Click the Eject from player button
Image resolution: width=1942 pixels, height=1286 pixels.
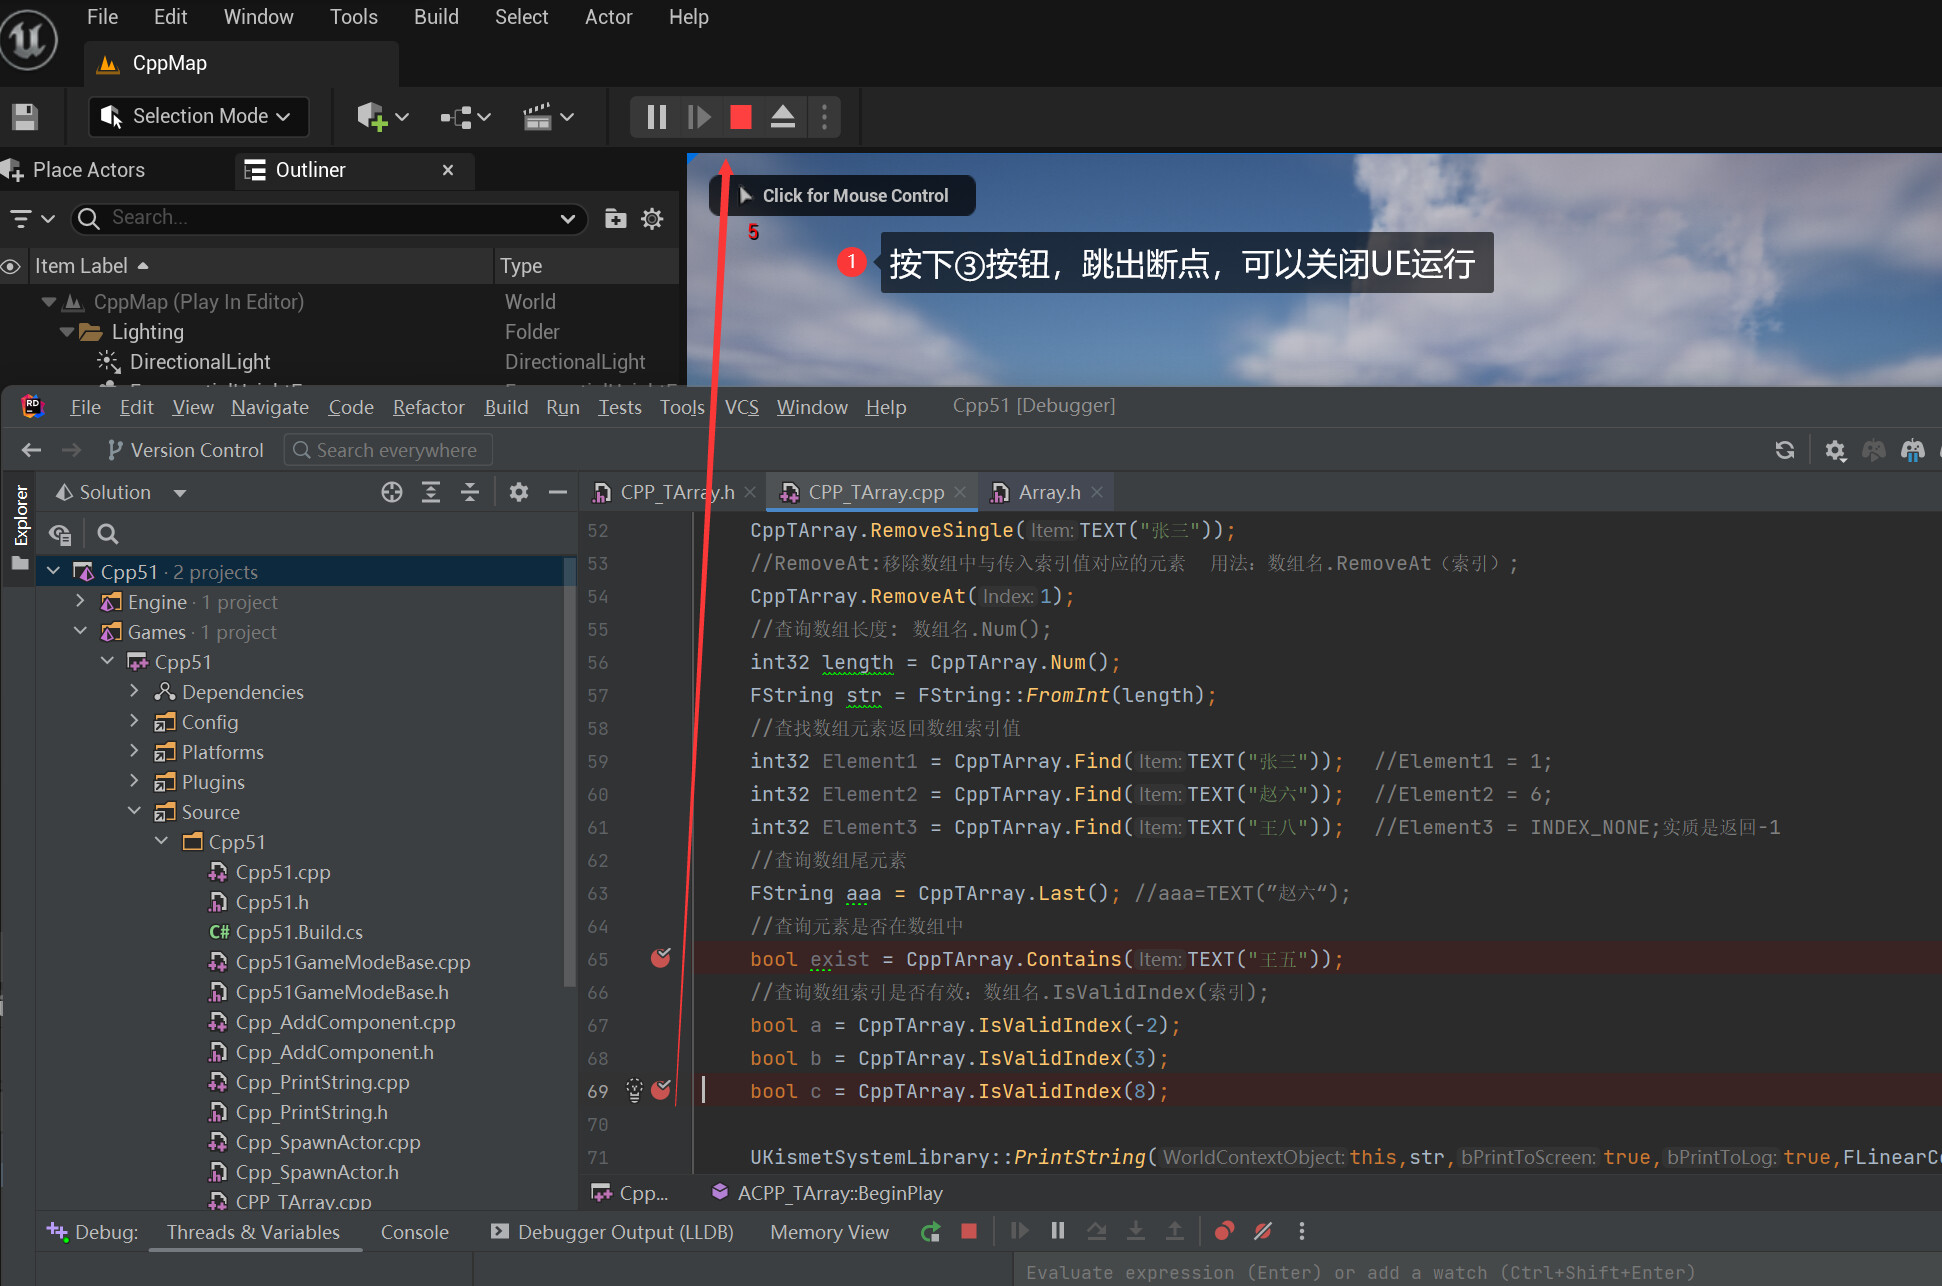[783, 117]
